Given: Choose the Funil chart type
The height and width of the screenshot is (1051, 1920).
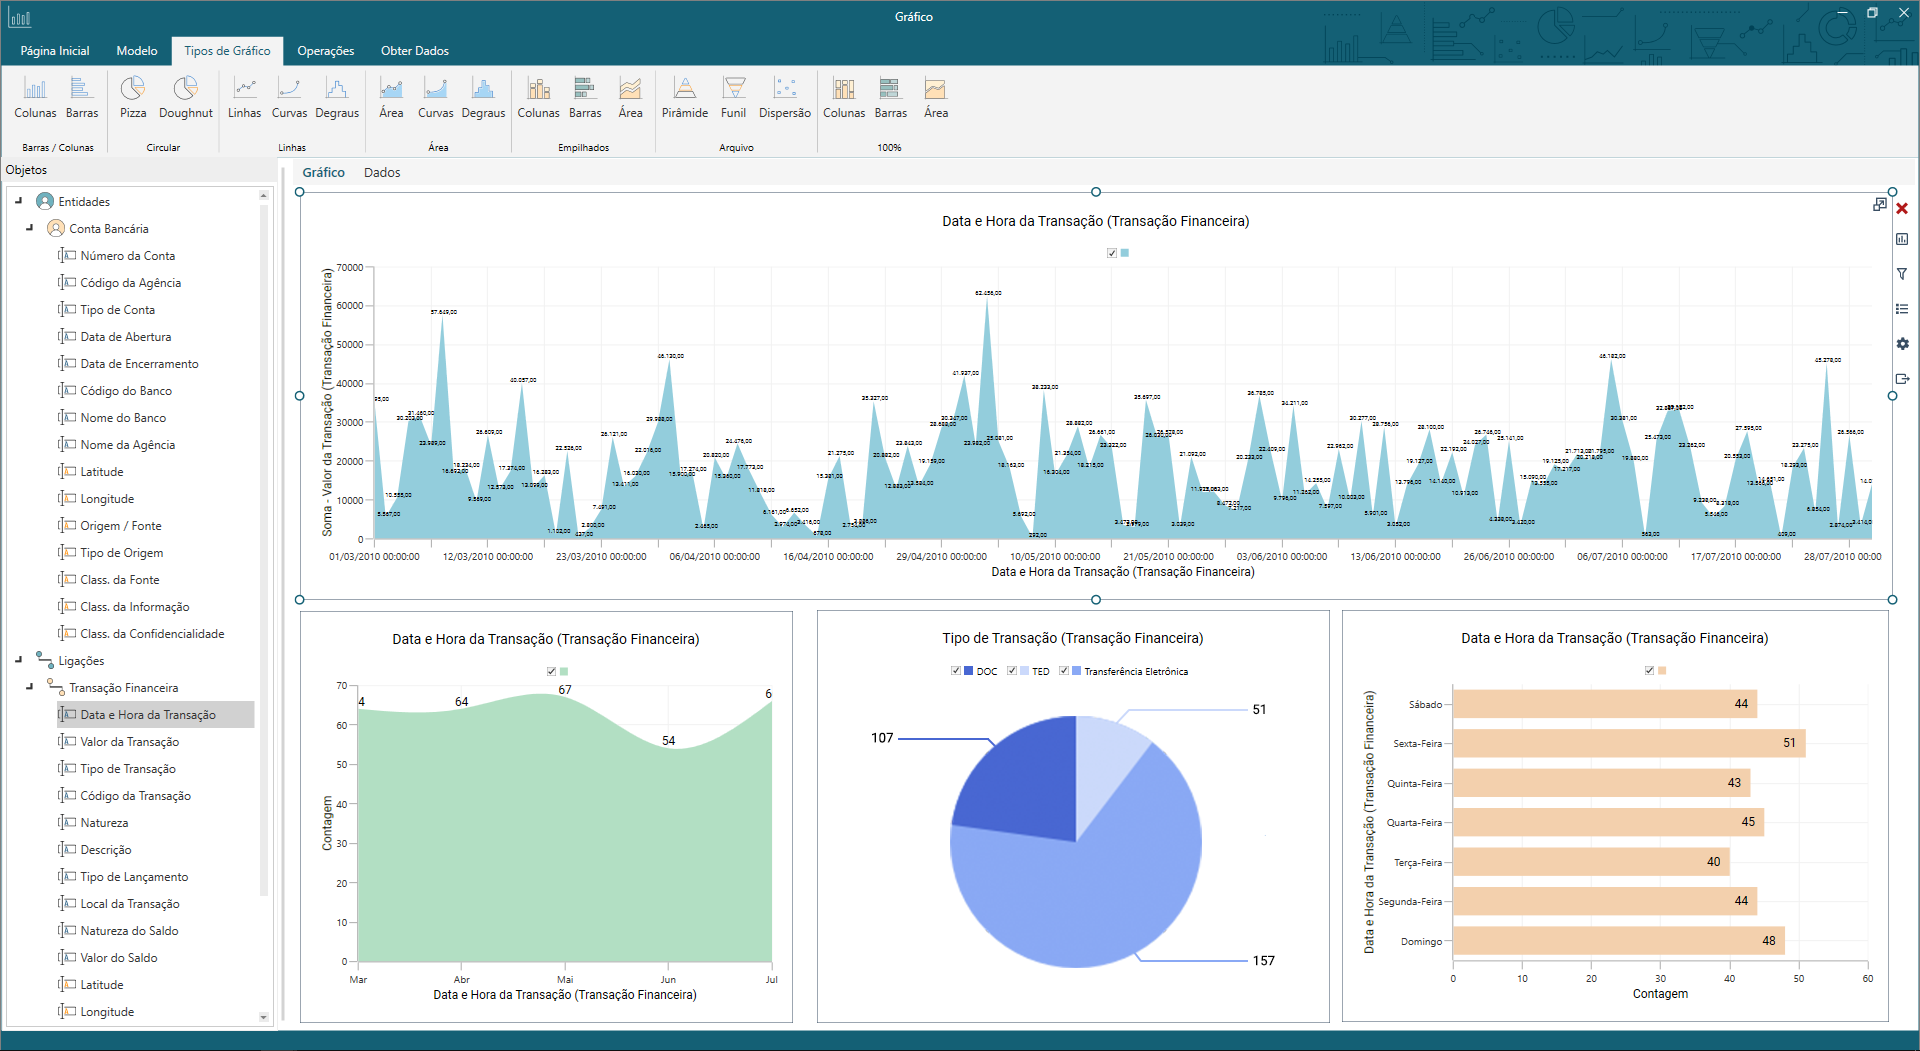Looking at the screenshot, I should click(x=733, y=98).
